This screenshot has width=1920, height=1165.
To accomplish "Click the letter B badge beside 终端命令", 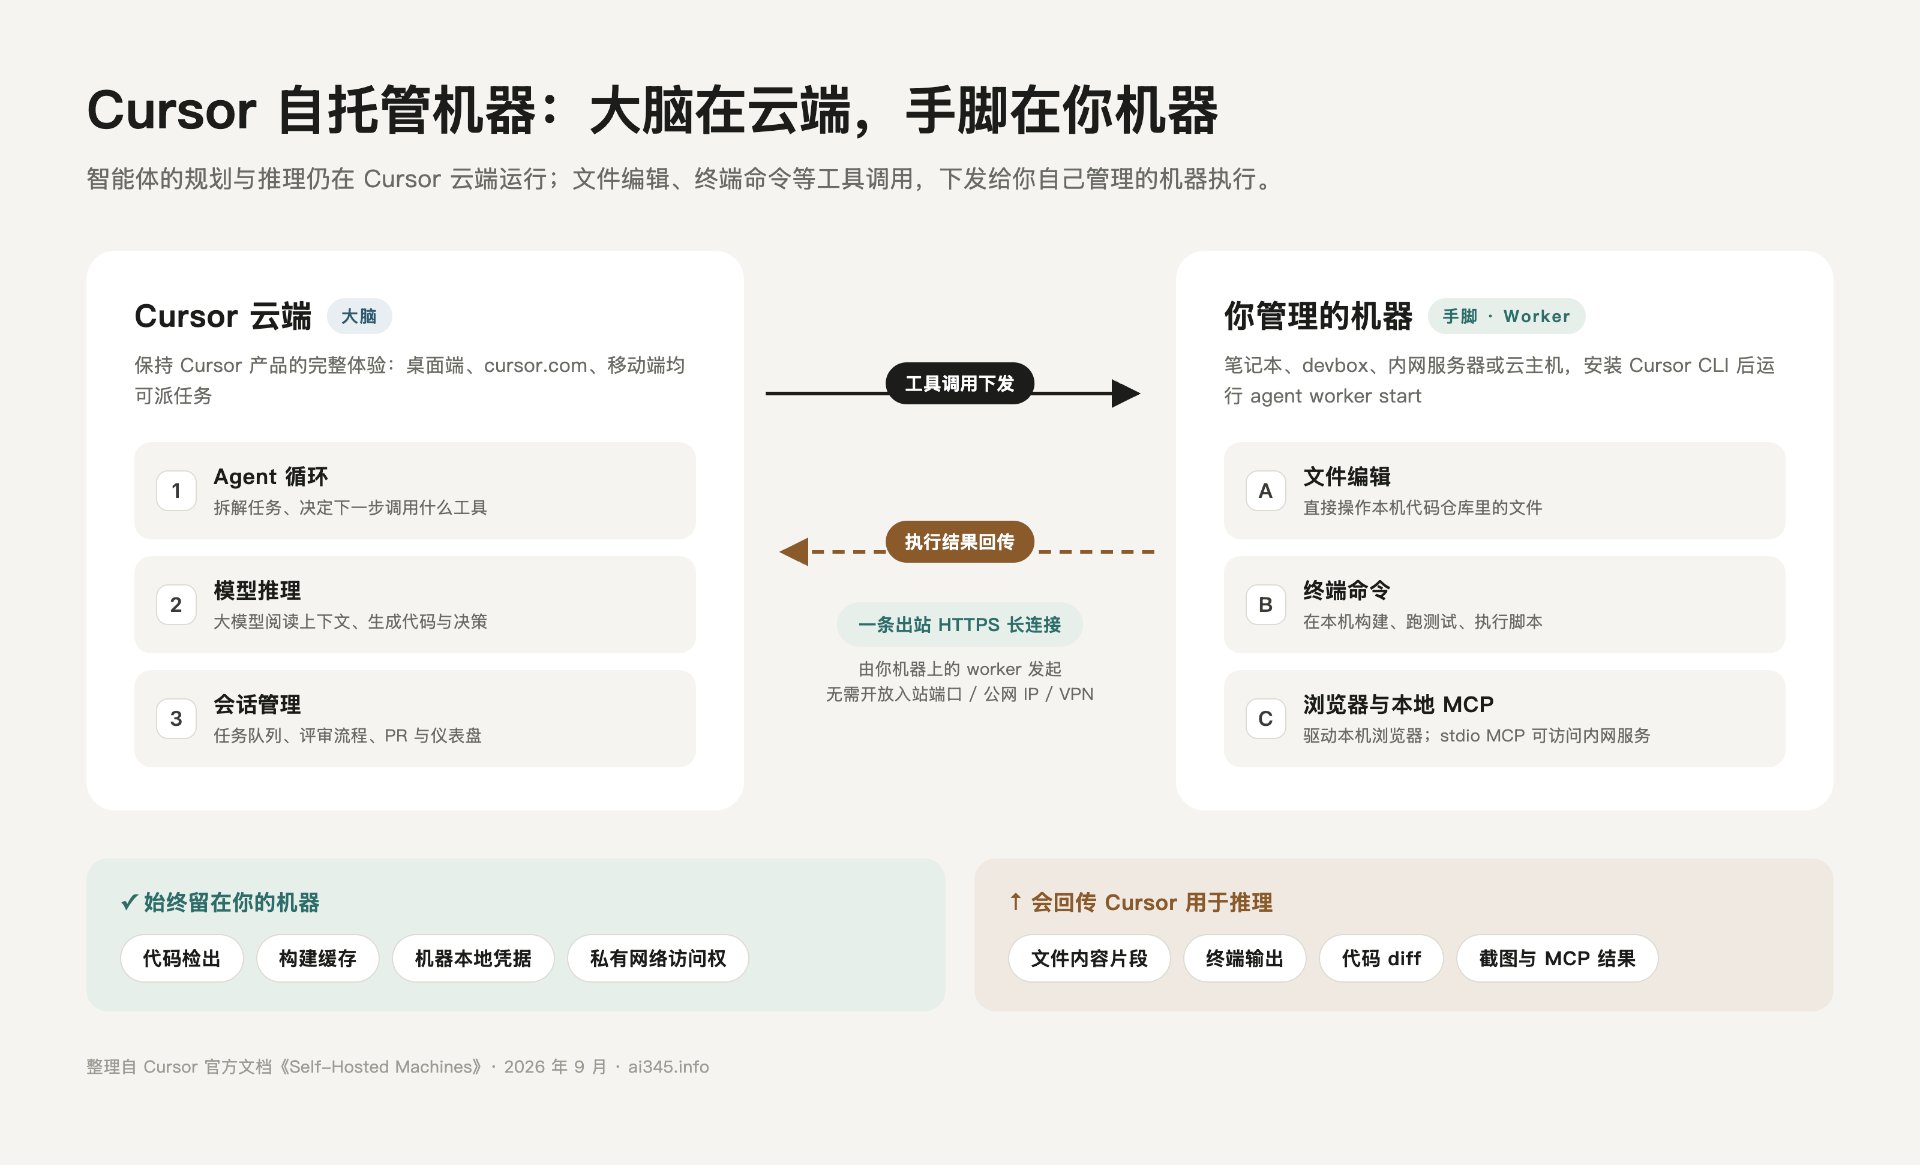I will click(x=1265, y=605).
